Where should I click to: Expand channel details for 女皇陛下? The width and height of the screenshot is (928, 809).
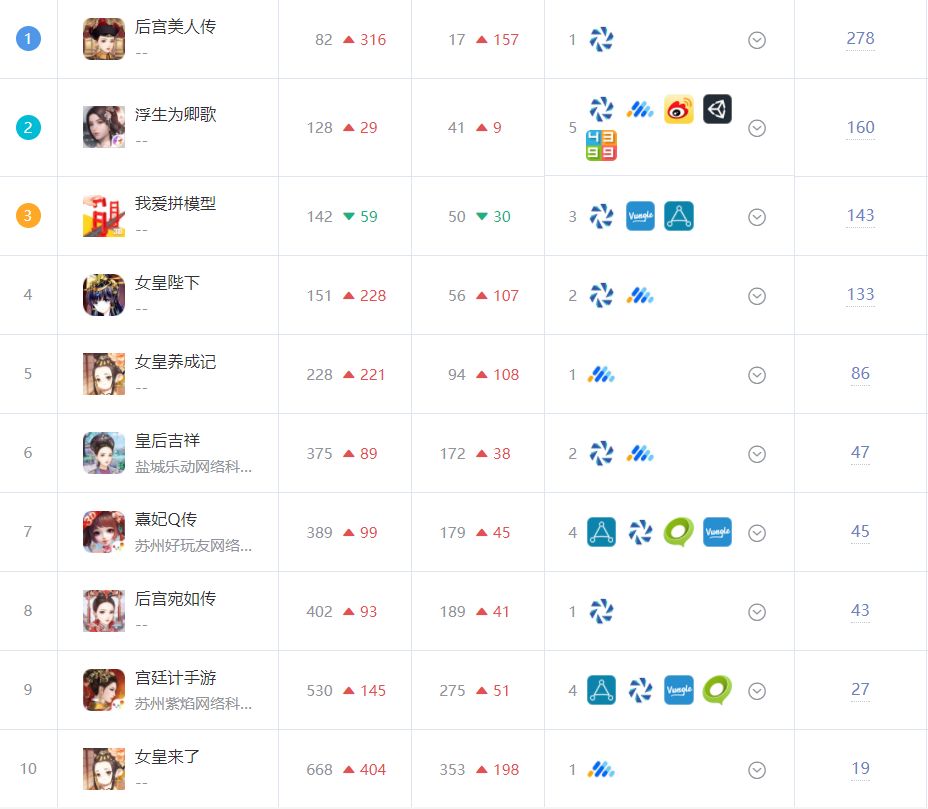pos(757,296)
